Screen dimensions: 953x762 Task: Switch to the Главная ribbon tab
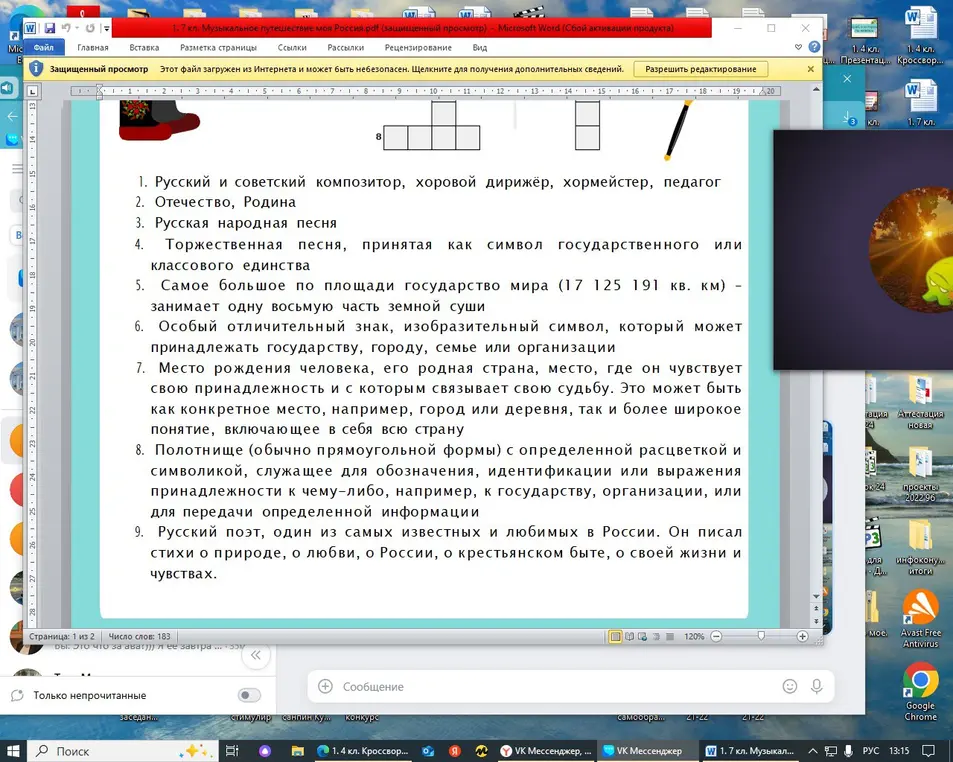(93, 47)
